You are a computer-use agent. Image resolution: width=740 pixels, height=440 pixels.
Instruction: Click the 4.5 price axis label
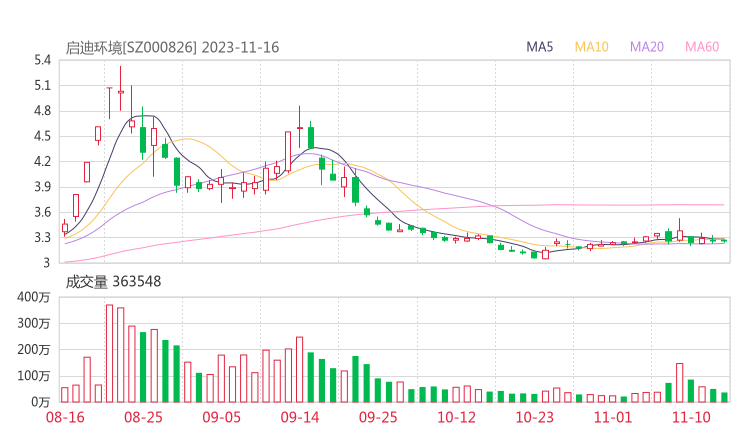coord(42,136)
